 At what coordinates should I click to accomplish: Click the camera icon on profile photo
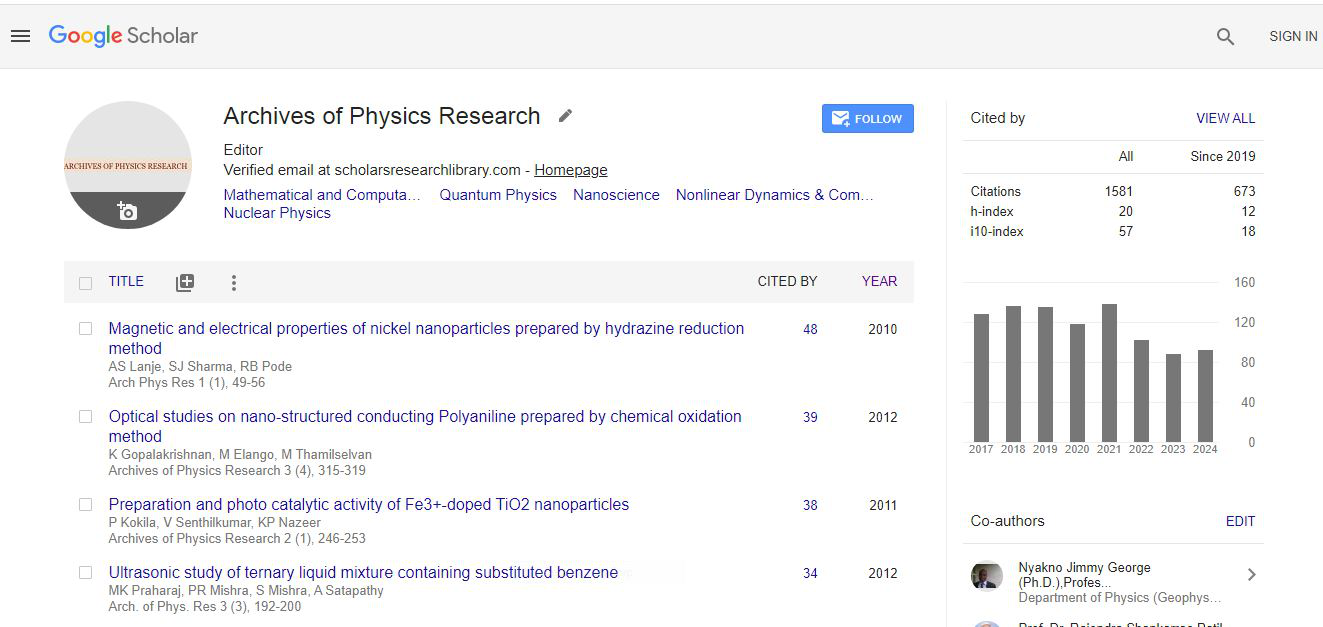127,211
